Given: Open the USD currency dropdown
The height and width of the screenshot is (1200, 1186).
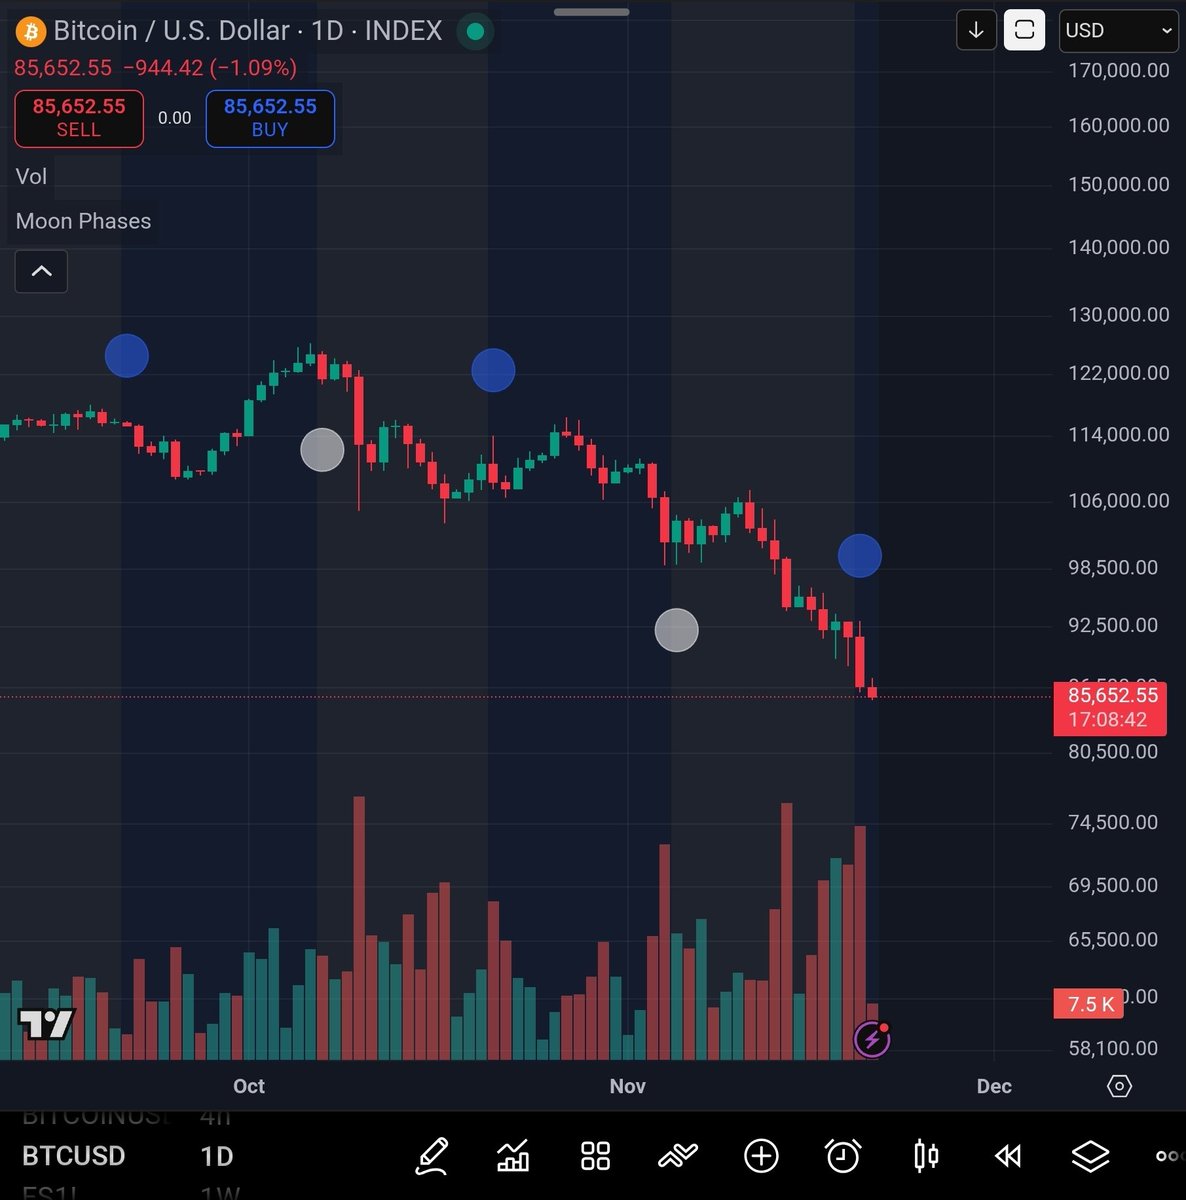Looking at the screenshot, I should tap(1119, 30).
